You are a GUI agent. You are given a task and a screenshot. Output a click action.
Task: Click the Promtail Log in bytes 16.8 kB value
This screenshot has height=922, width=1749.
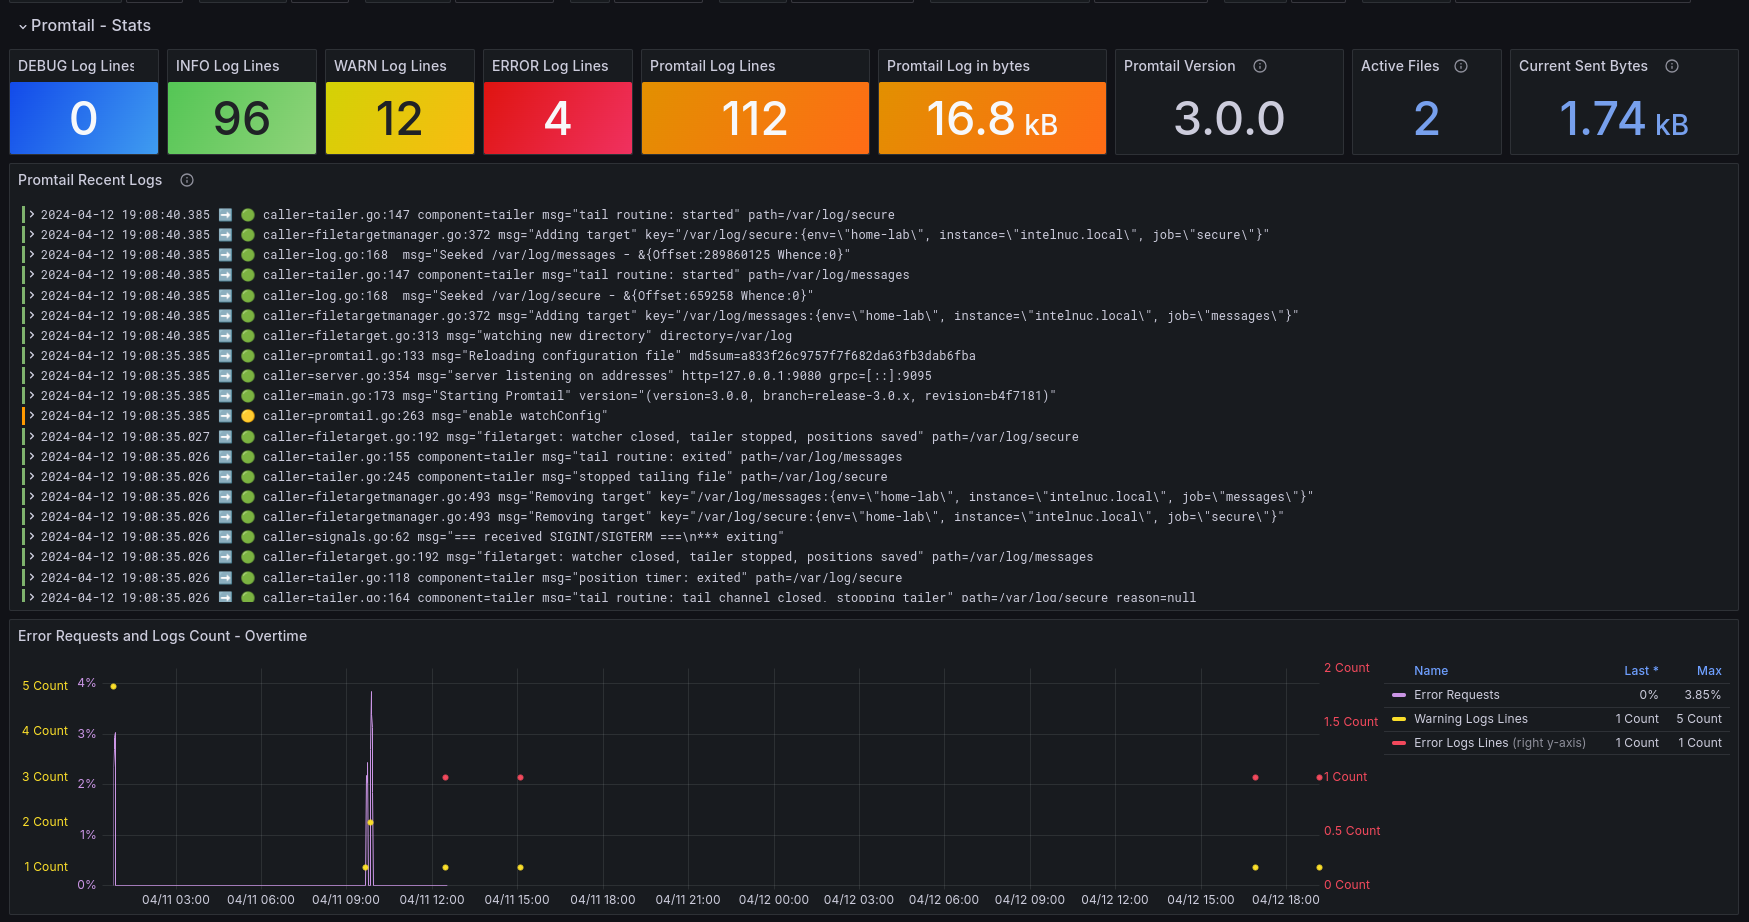coord(992,119)
